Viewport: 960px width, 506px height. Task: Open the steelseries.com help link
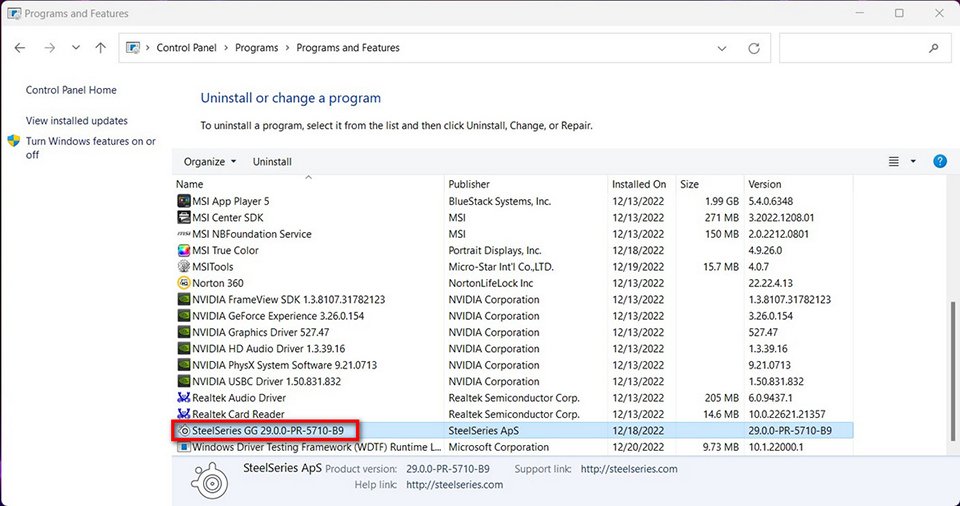(454, 485)
